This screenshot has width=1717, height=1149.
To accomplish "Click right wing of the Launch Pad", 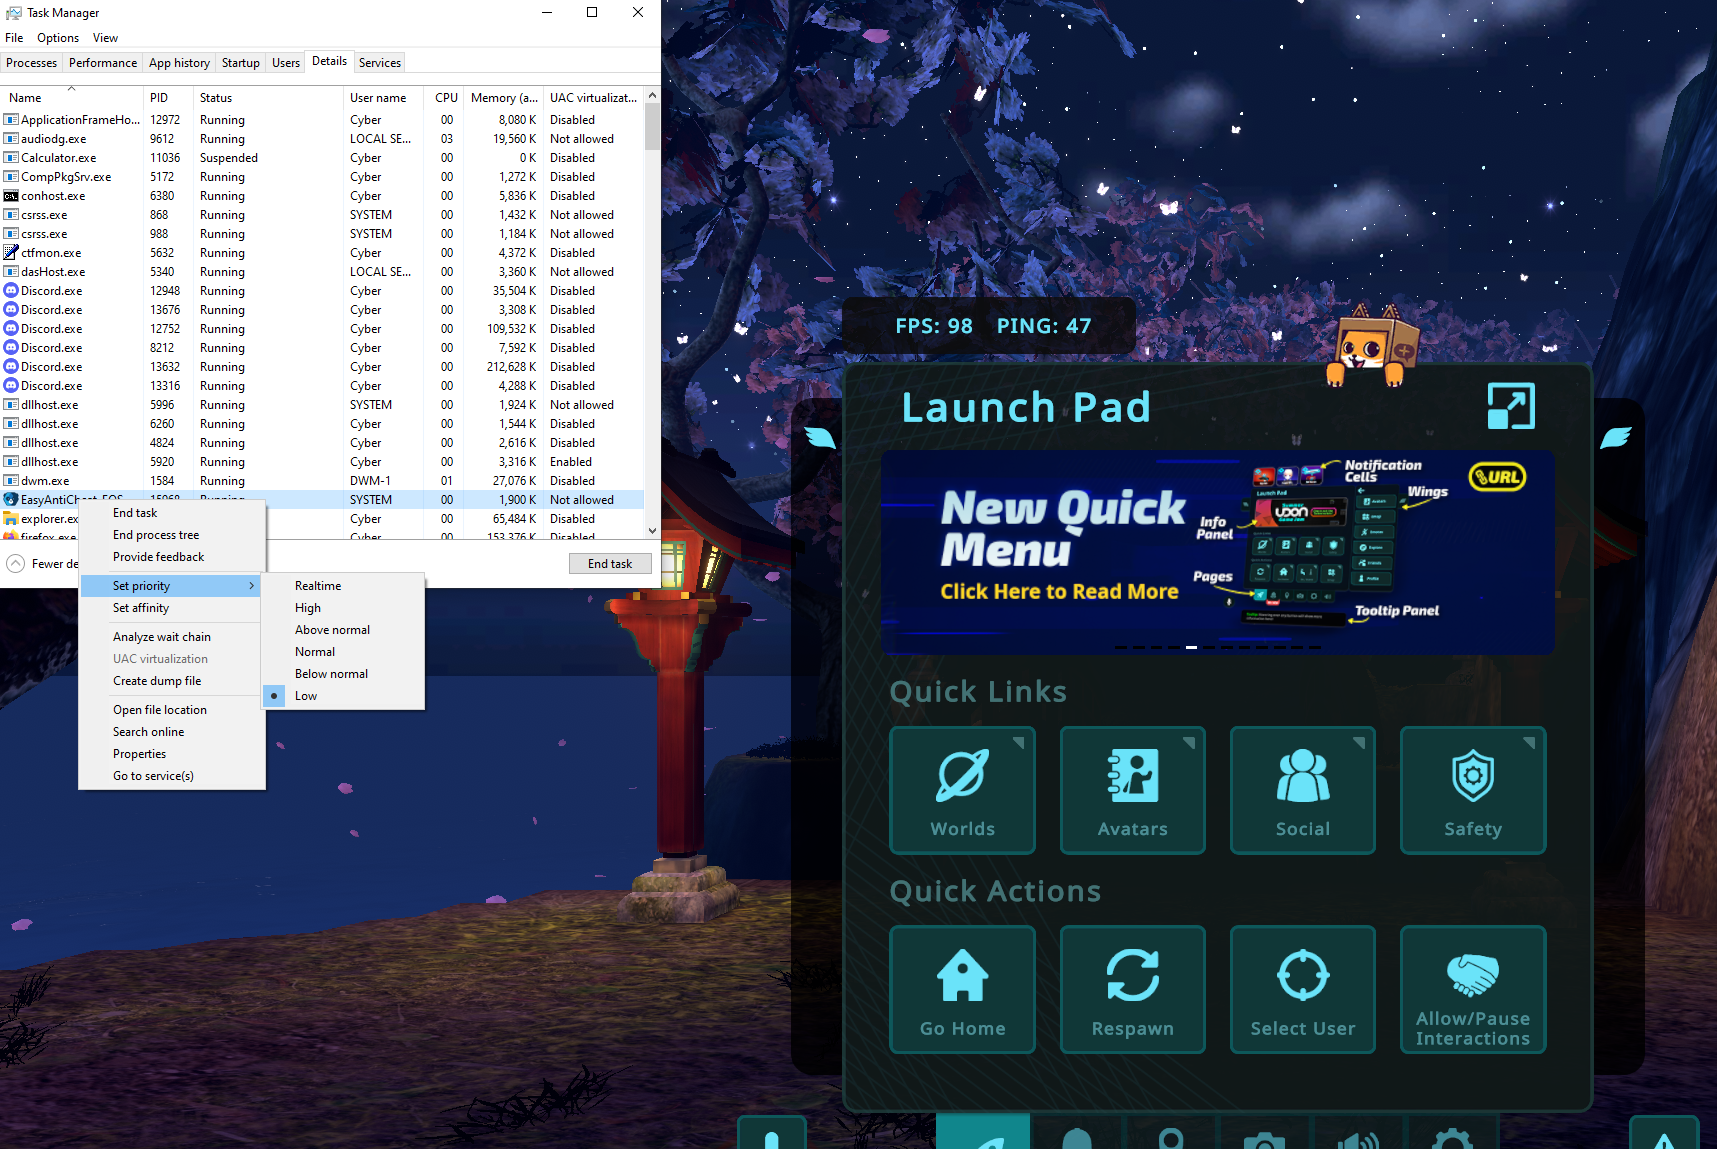I will point(1615,438).
